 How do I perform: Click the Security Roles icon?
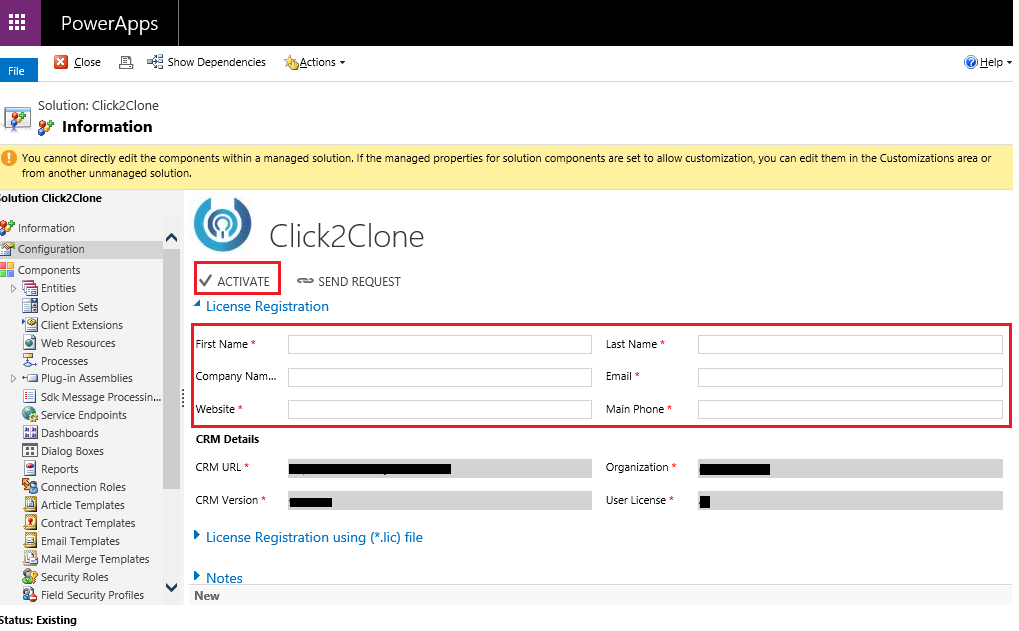point(30,576)
